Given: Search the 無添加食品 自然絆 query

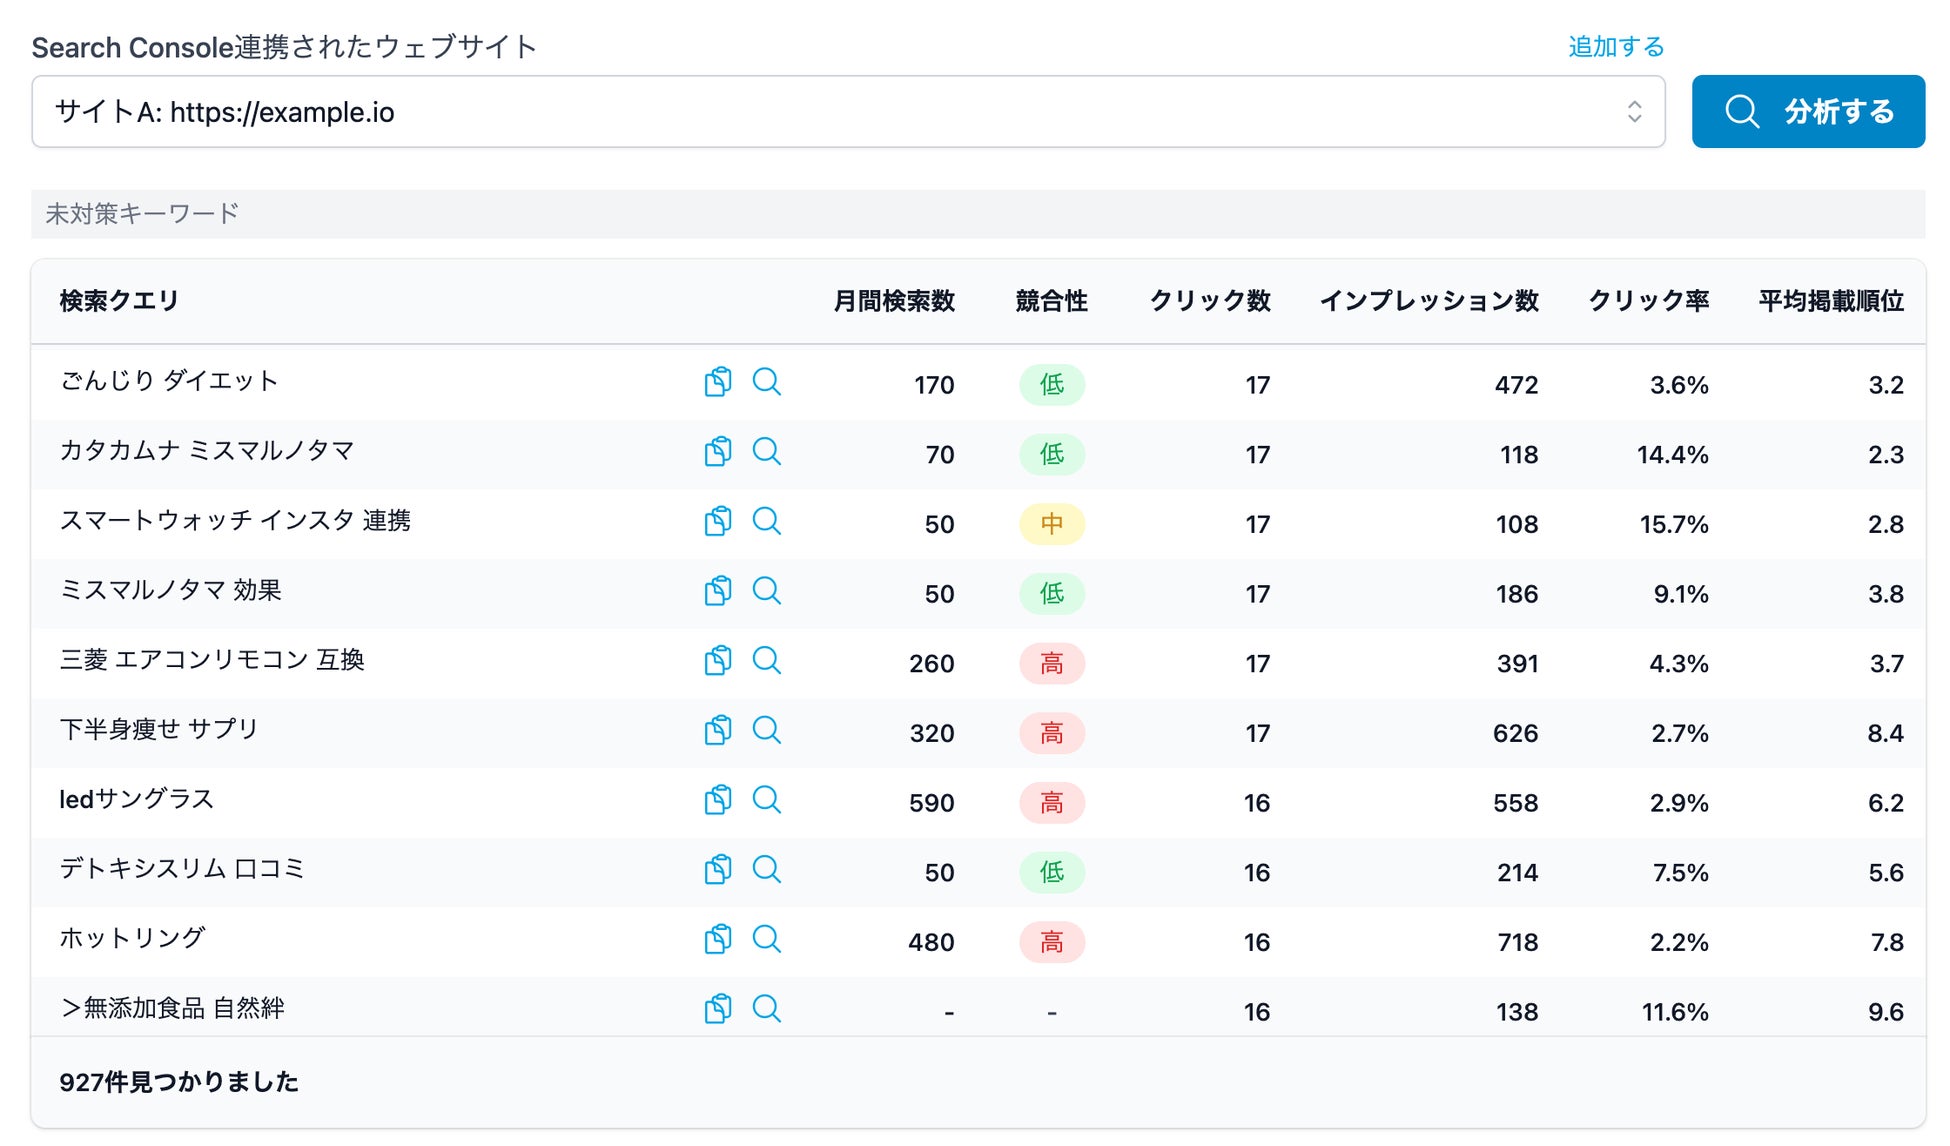Looking at the screenshot, I should coord(766,1008).
